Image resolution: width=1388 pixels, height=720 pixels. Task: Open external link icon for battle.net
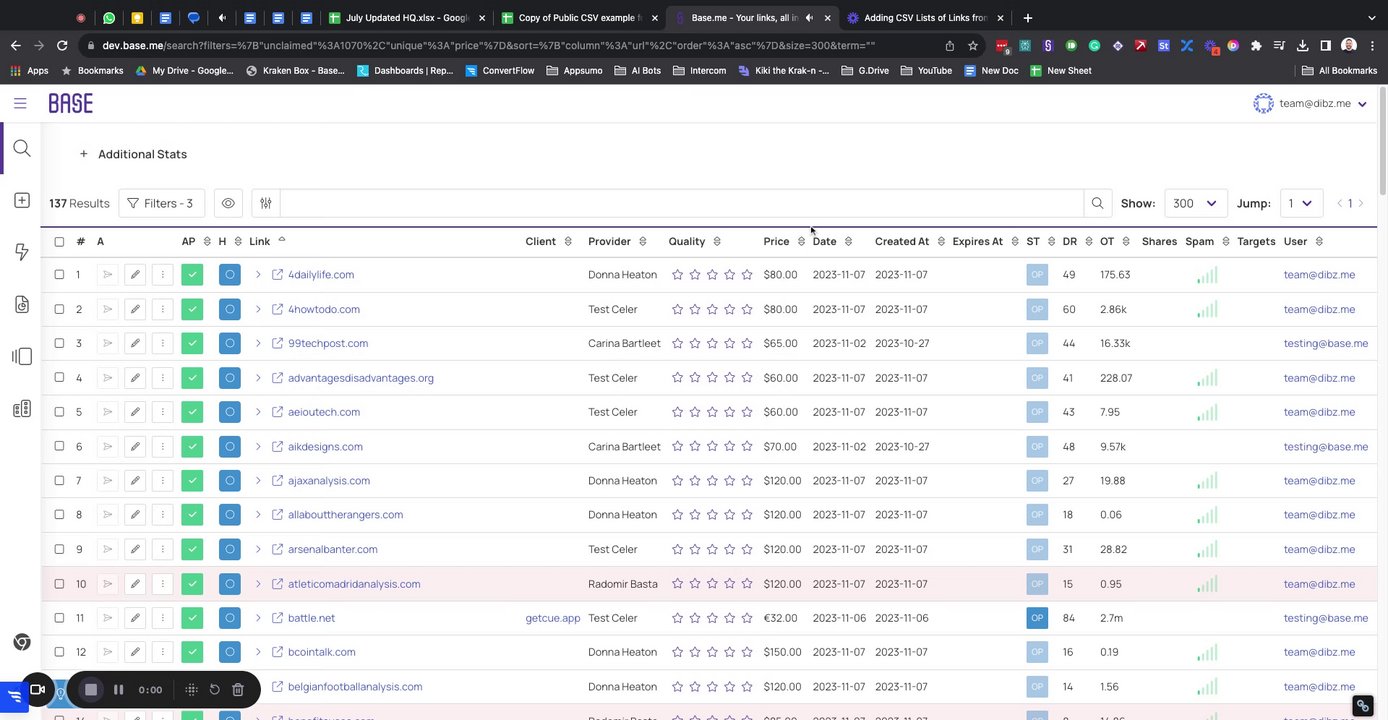coord(278,618)
